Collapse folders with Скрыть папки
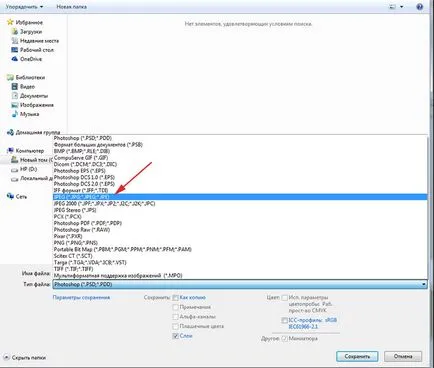 click(25, 357)
